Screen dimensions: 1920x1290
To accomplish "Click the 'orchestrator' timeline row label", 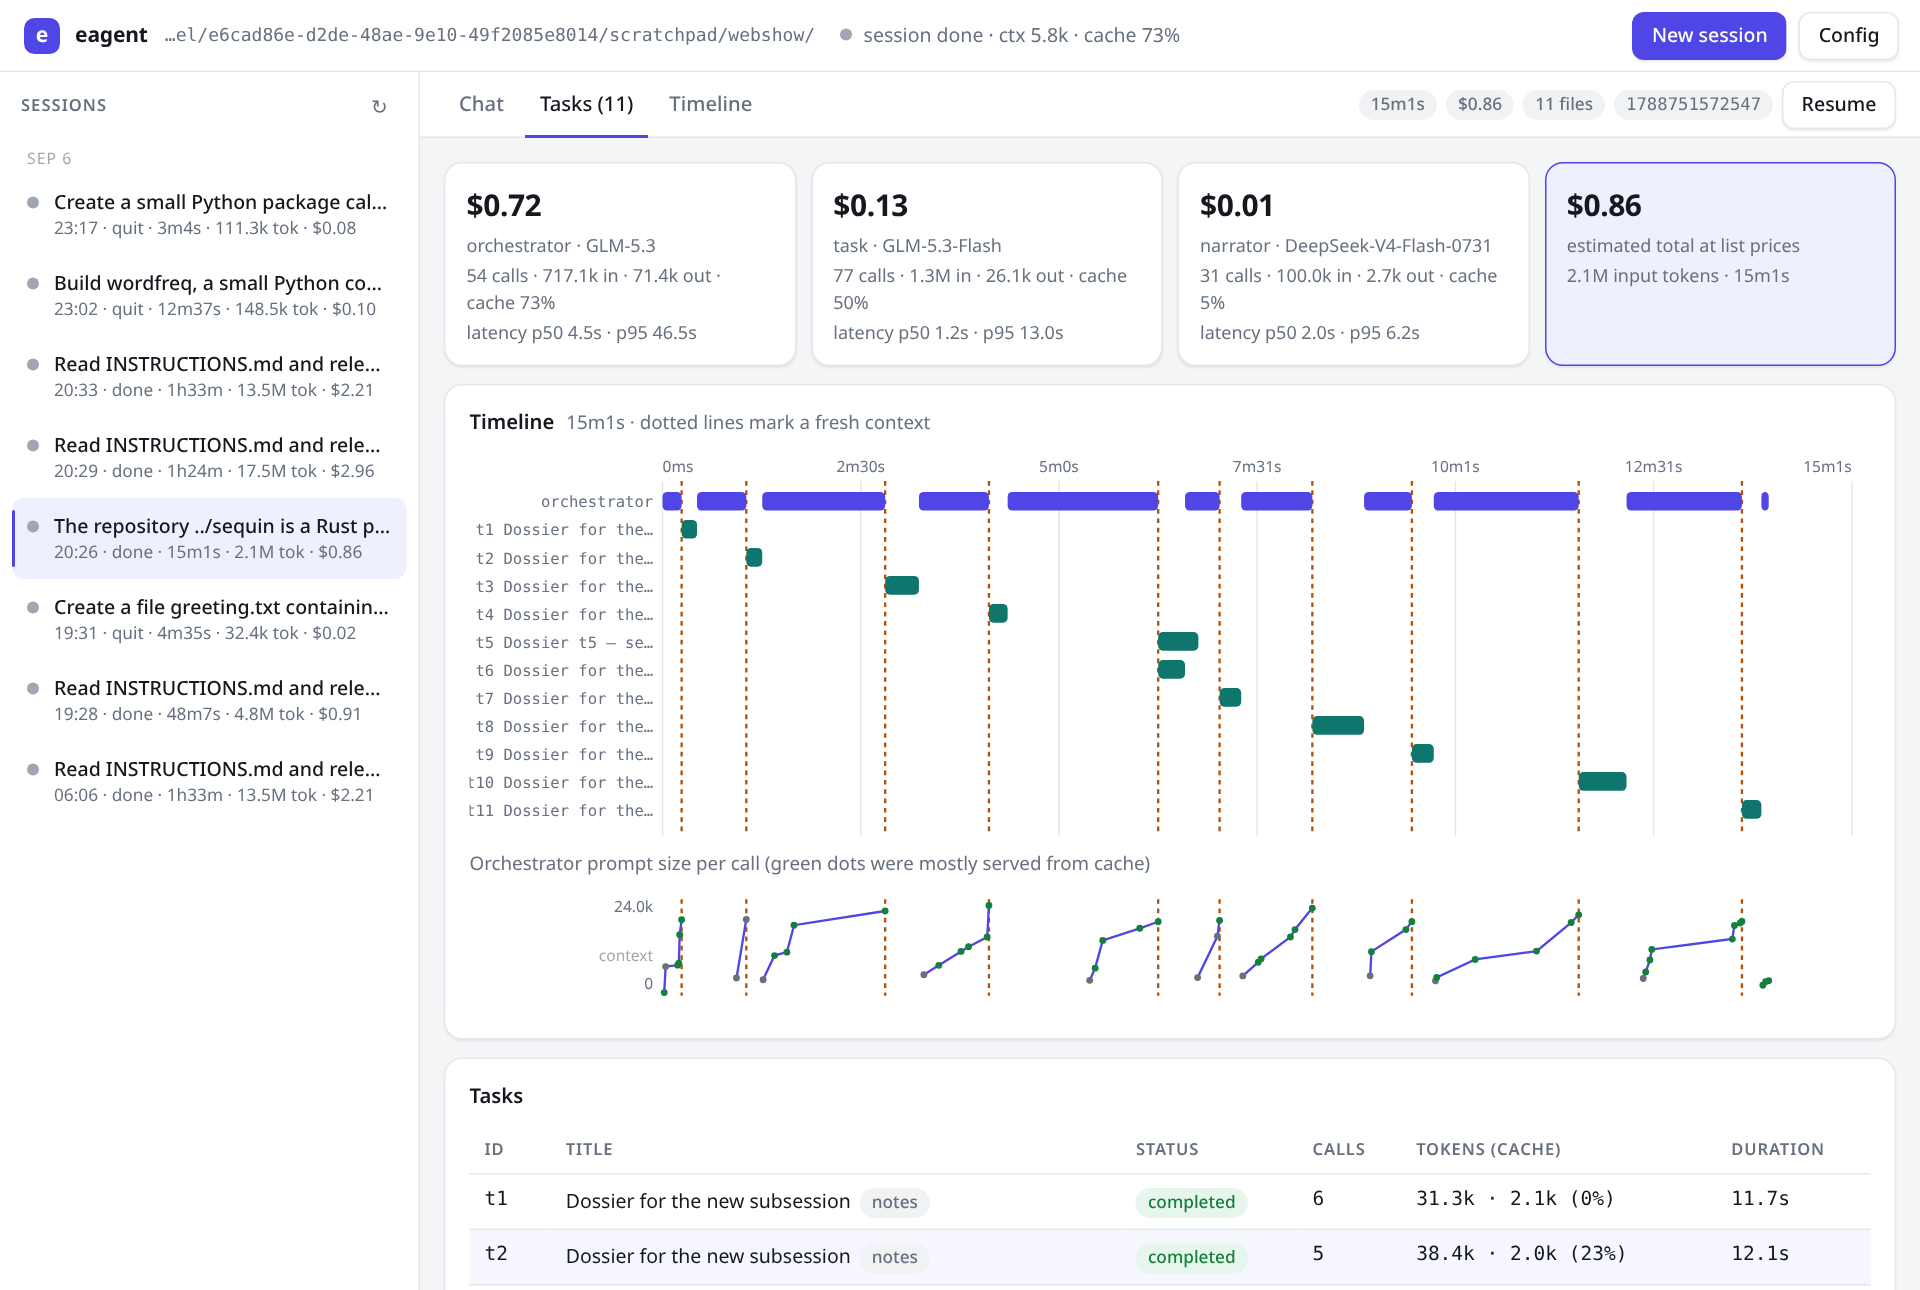I will point(596,501).
